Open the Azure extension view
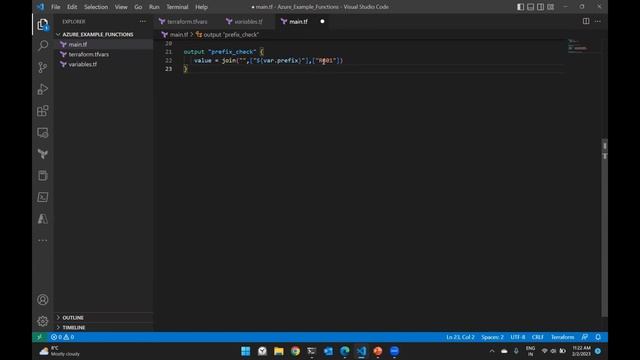Image resolution: width=640 pixels, height=360 pixels. pyautogui.click(x=42, y=219)
